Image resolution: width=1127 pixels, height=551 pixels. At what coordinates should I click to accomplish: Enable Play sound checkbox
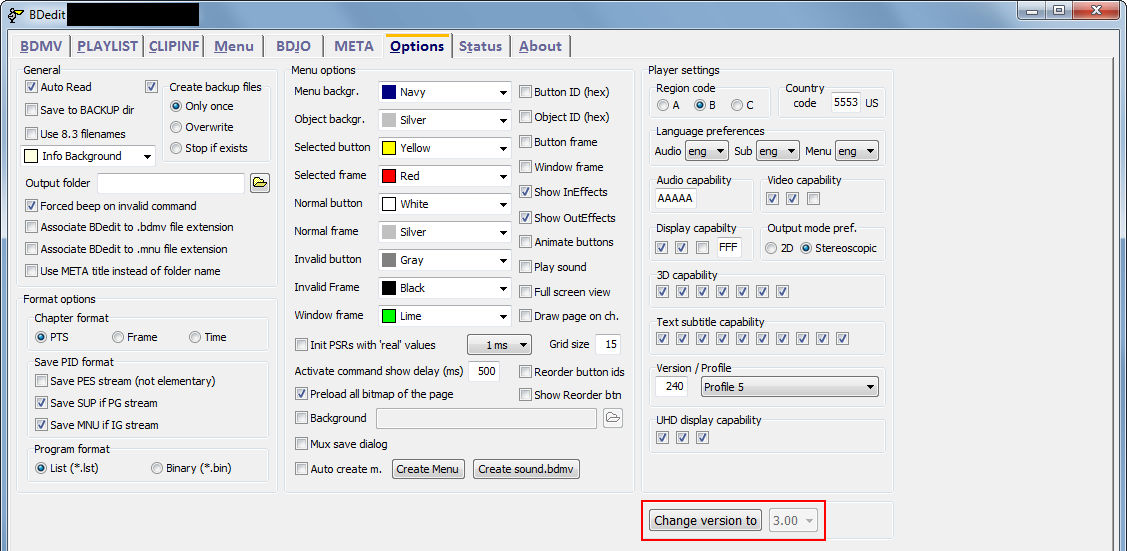click(525, 267)
